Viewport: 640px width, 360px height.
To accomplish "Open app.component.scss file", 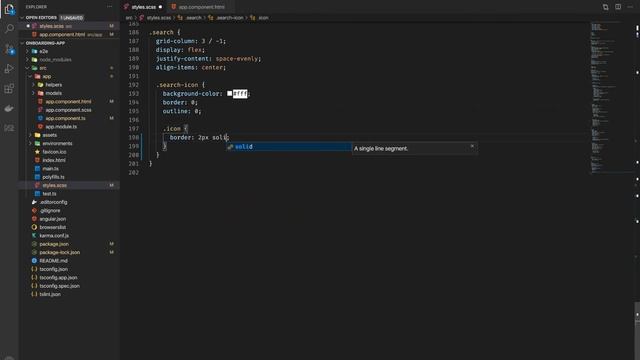I will coord(69,110).
